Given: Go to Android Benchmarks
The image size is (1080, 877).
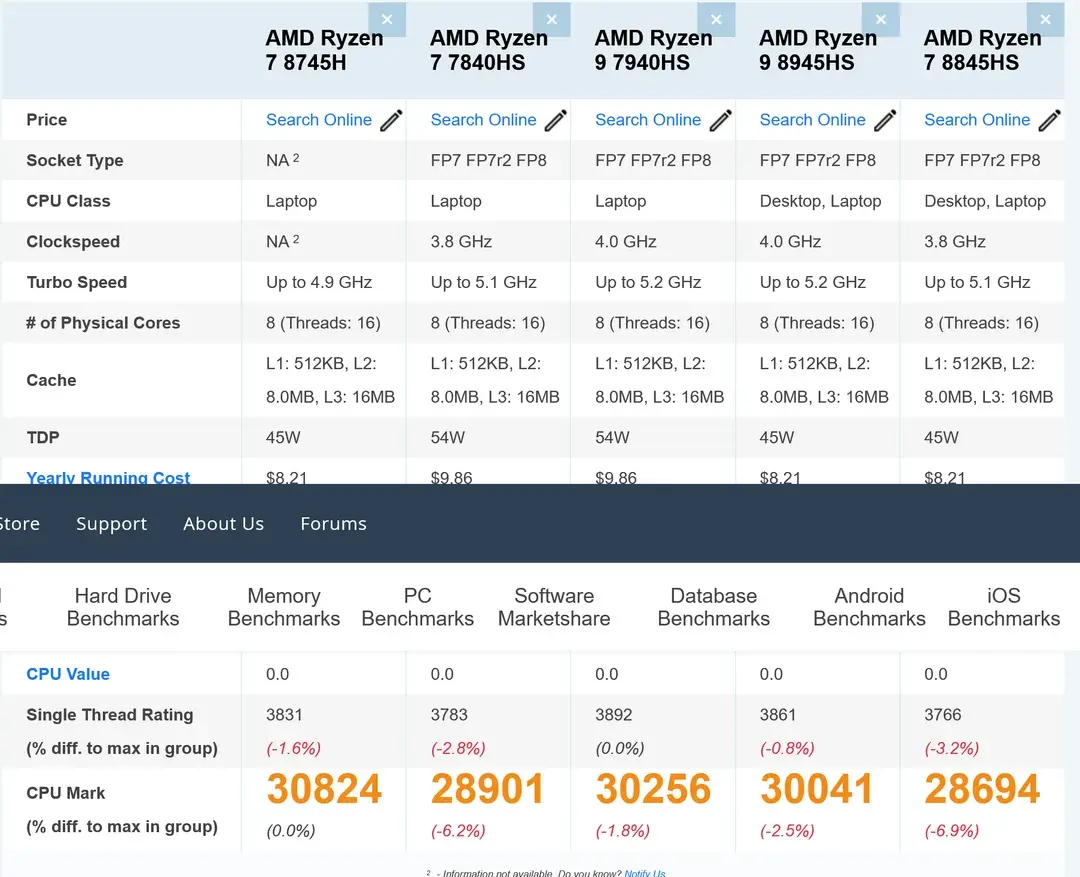Looking at the screenshot, I should [869, 607].
